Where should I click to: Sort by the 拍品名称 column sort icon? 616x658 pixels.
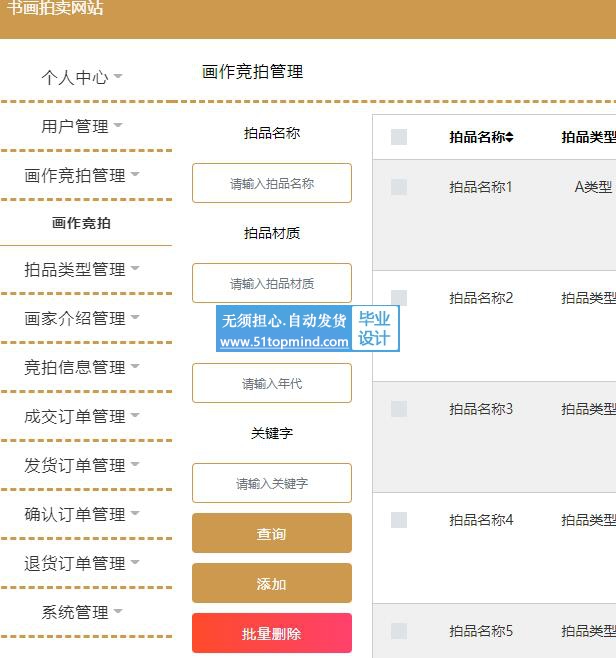(x=509, y=137)
